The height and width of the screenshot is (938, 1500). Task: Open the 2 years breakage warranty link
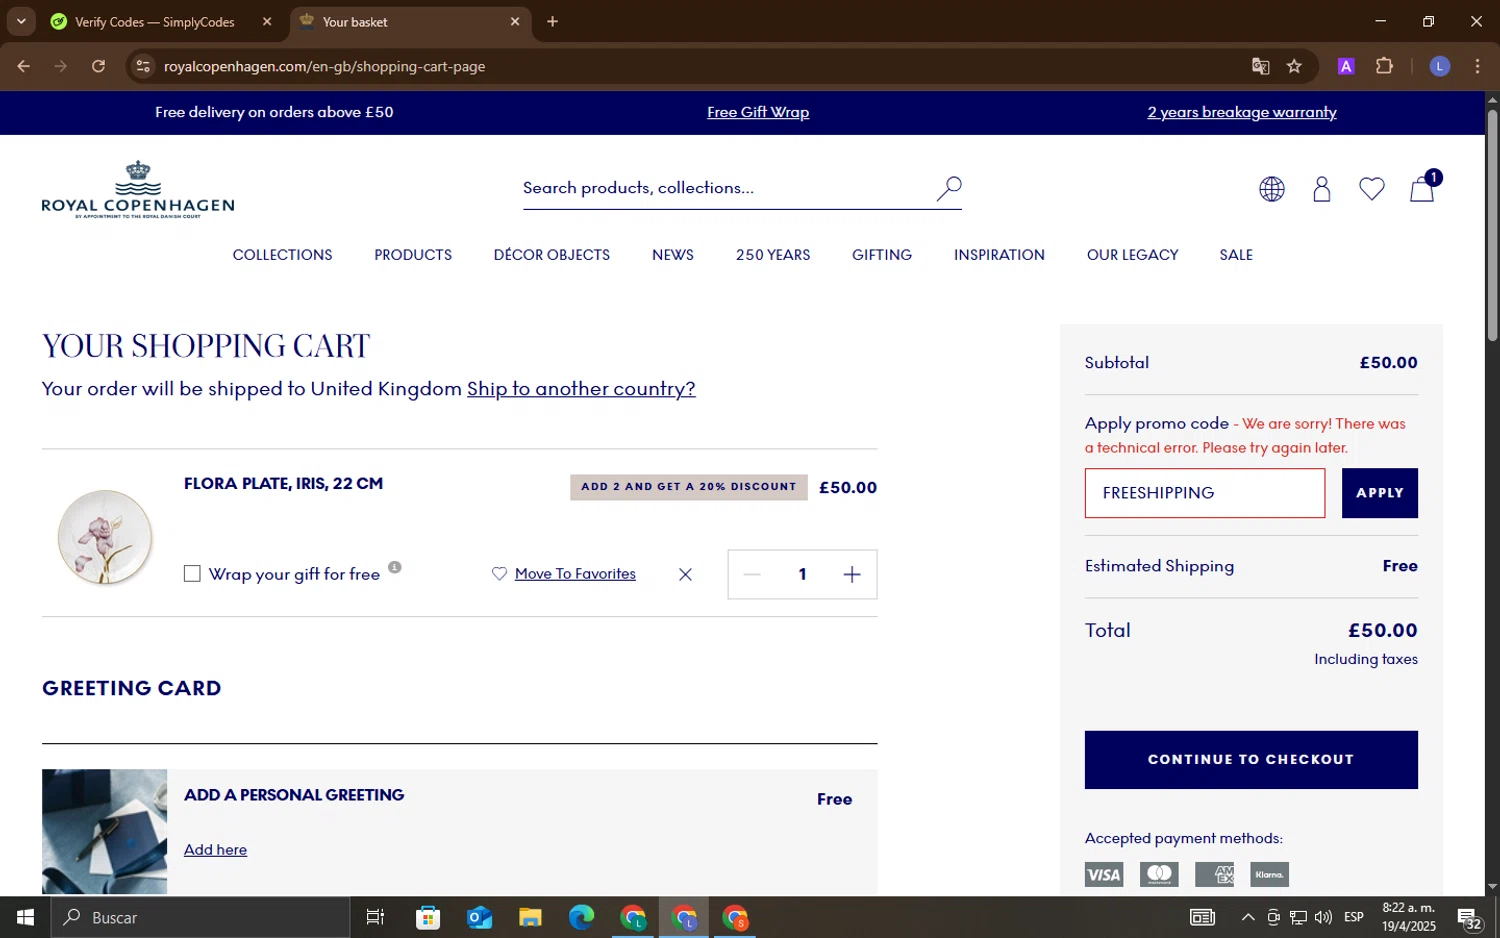coord(1242,112)
